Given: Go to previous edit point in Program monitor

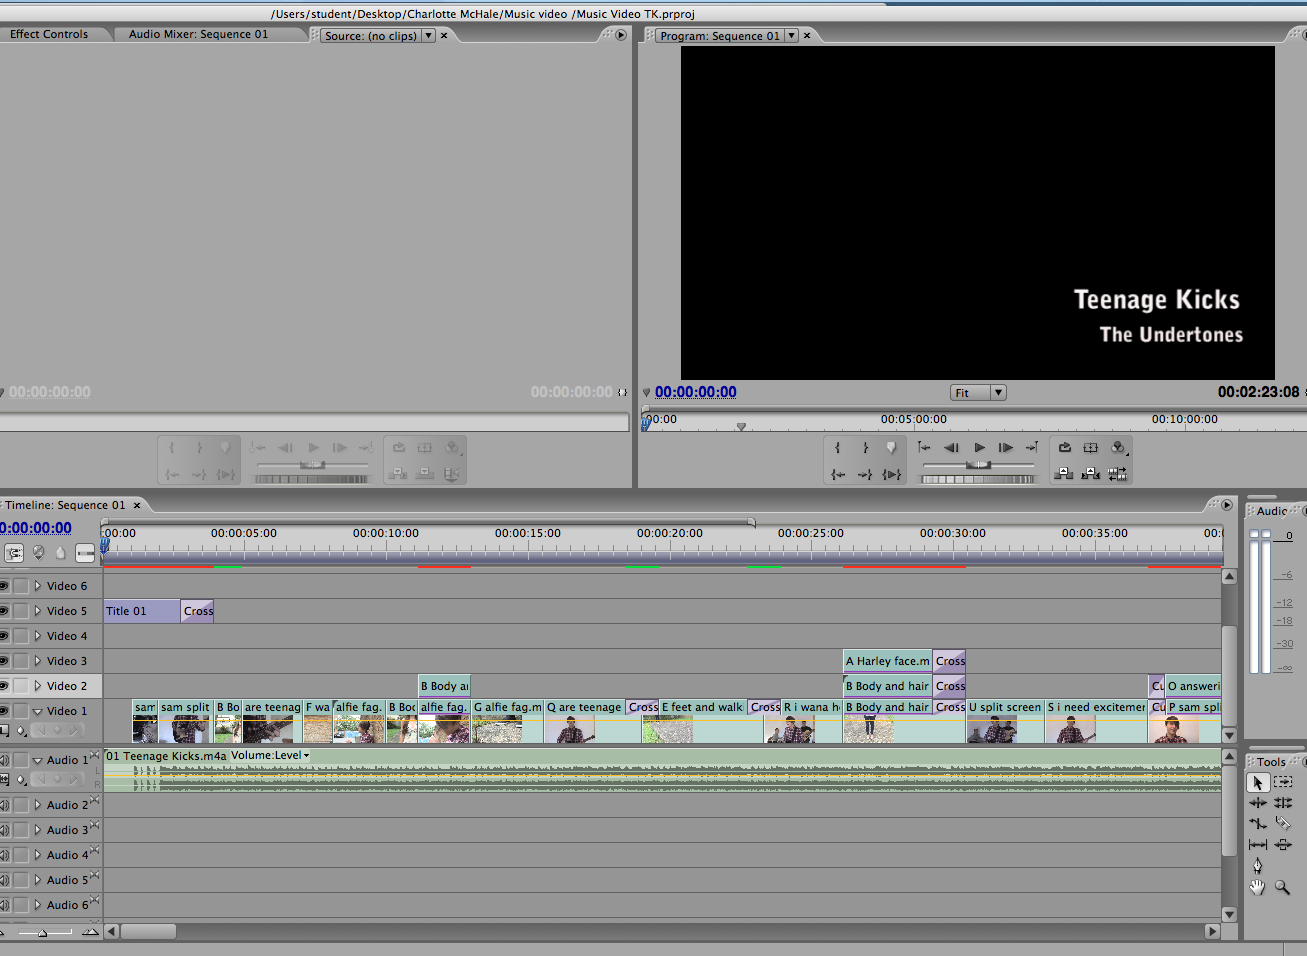Looking at the screenshot, I should coord(925,448).
